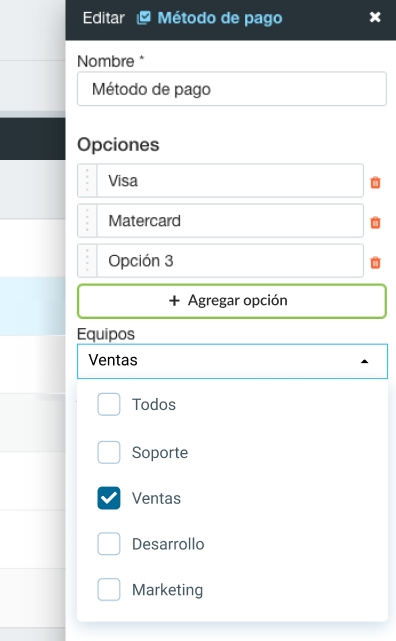Check the Todos checkbox
This screenshot has height=641, width=396.
tap(109, 404)
